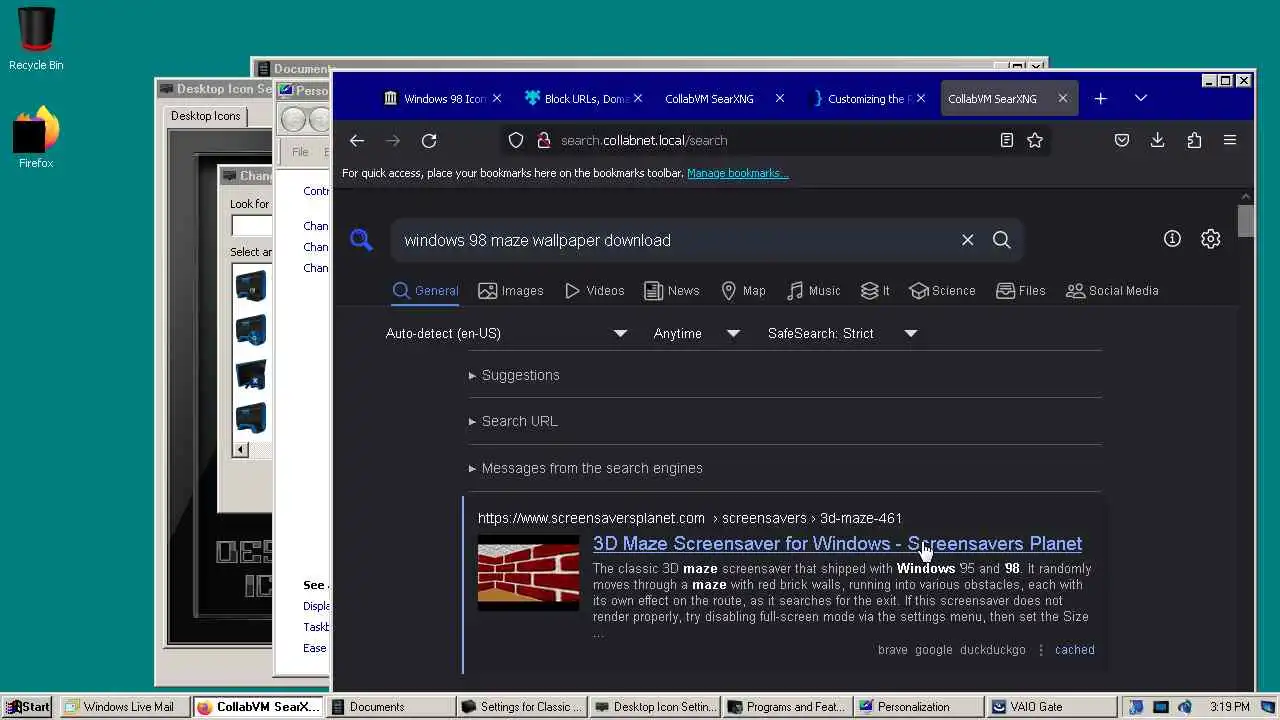Select fourth icon in Change Icon list
The width and height of the screenshot is (1280, 720).
pyautogui.click(x=251, y=418)
